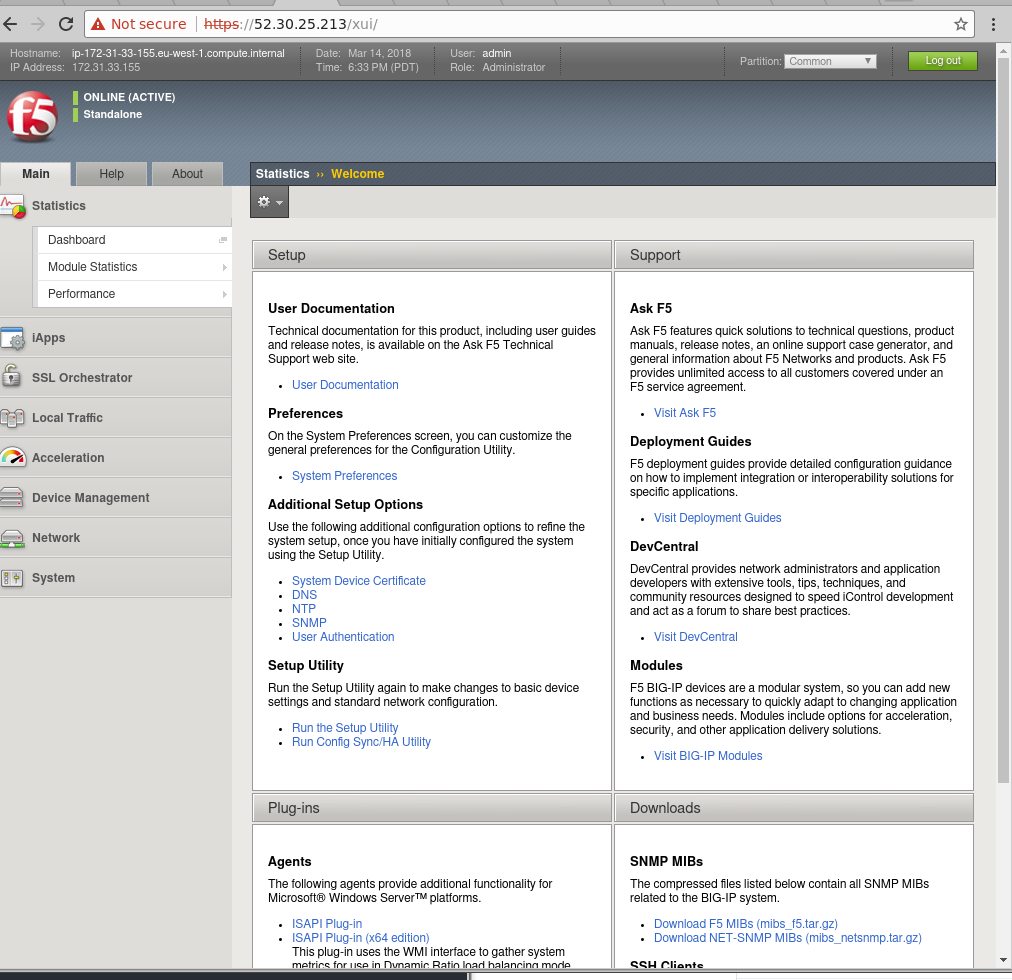This screenshot has height=980, width=1012.
Task: Click the F5 logo
Action: point(32,117)
